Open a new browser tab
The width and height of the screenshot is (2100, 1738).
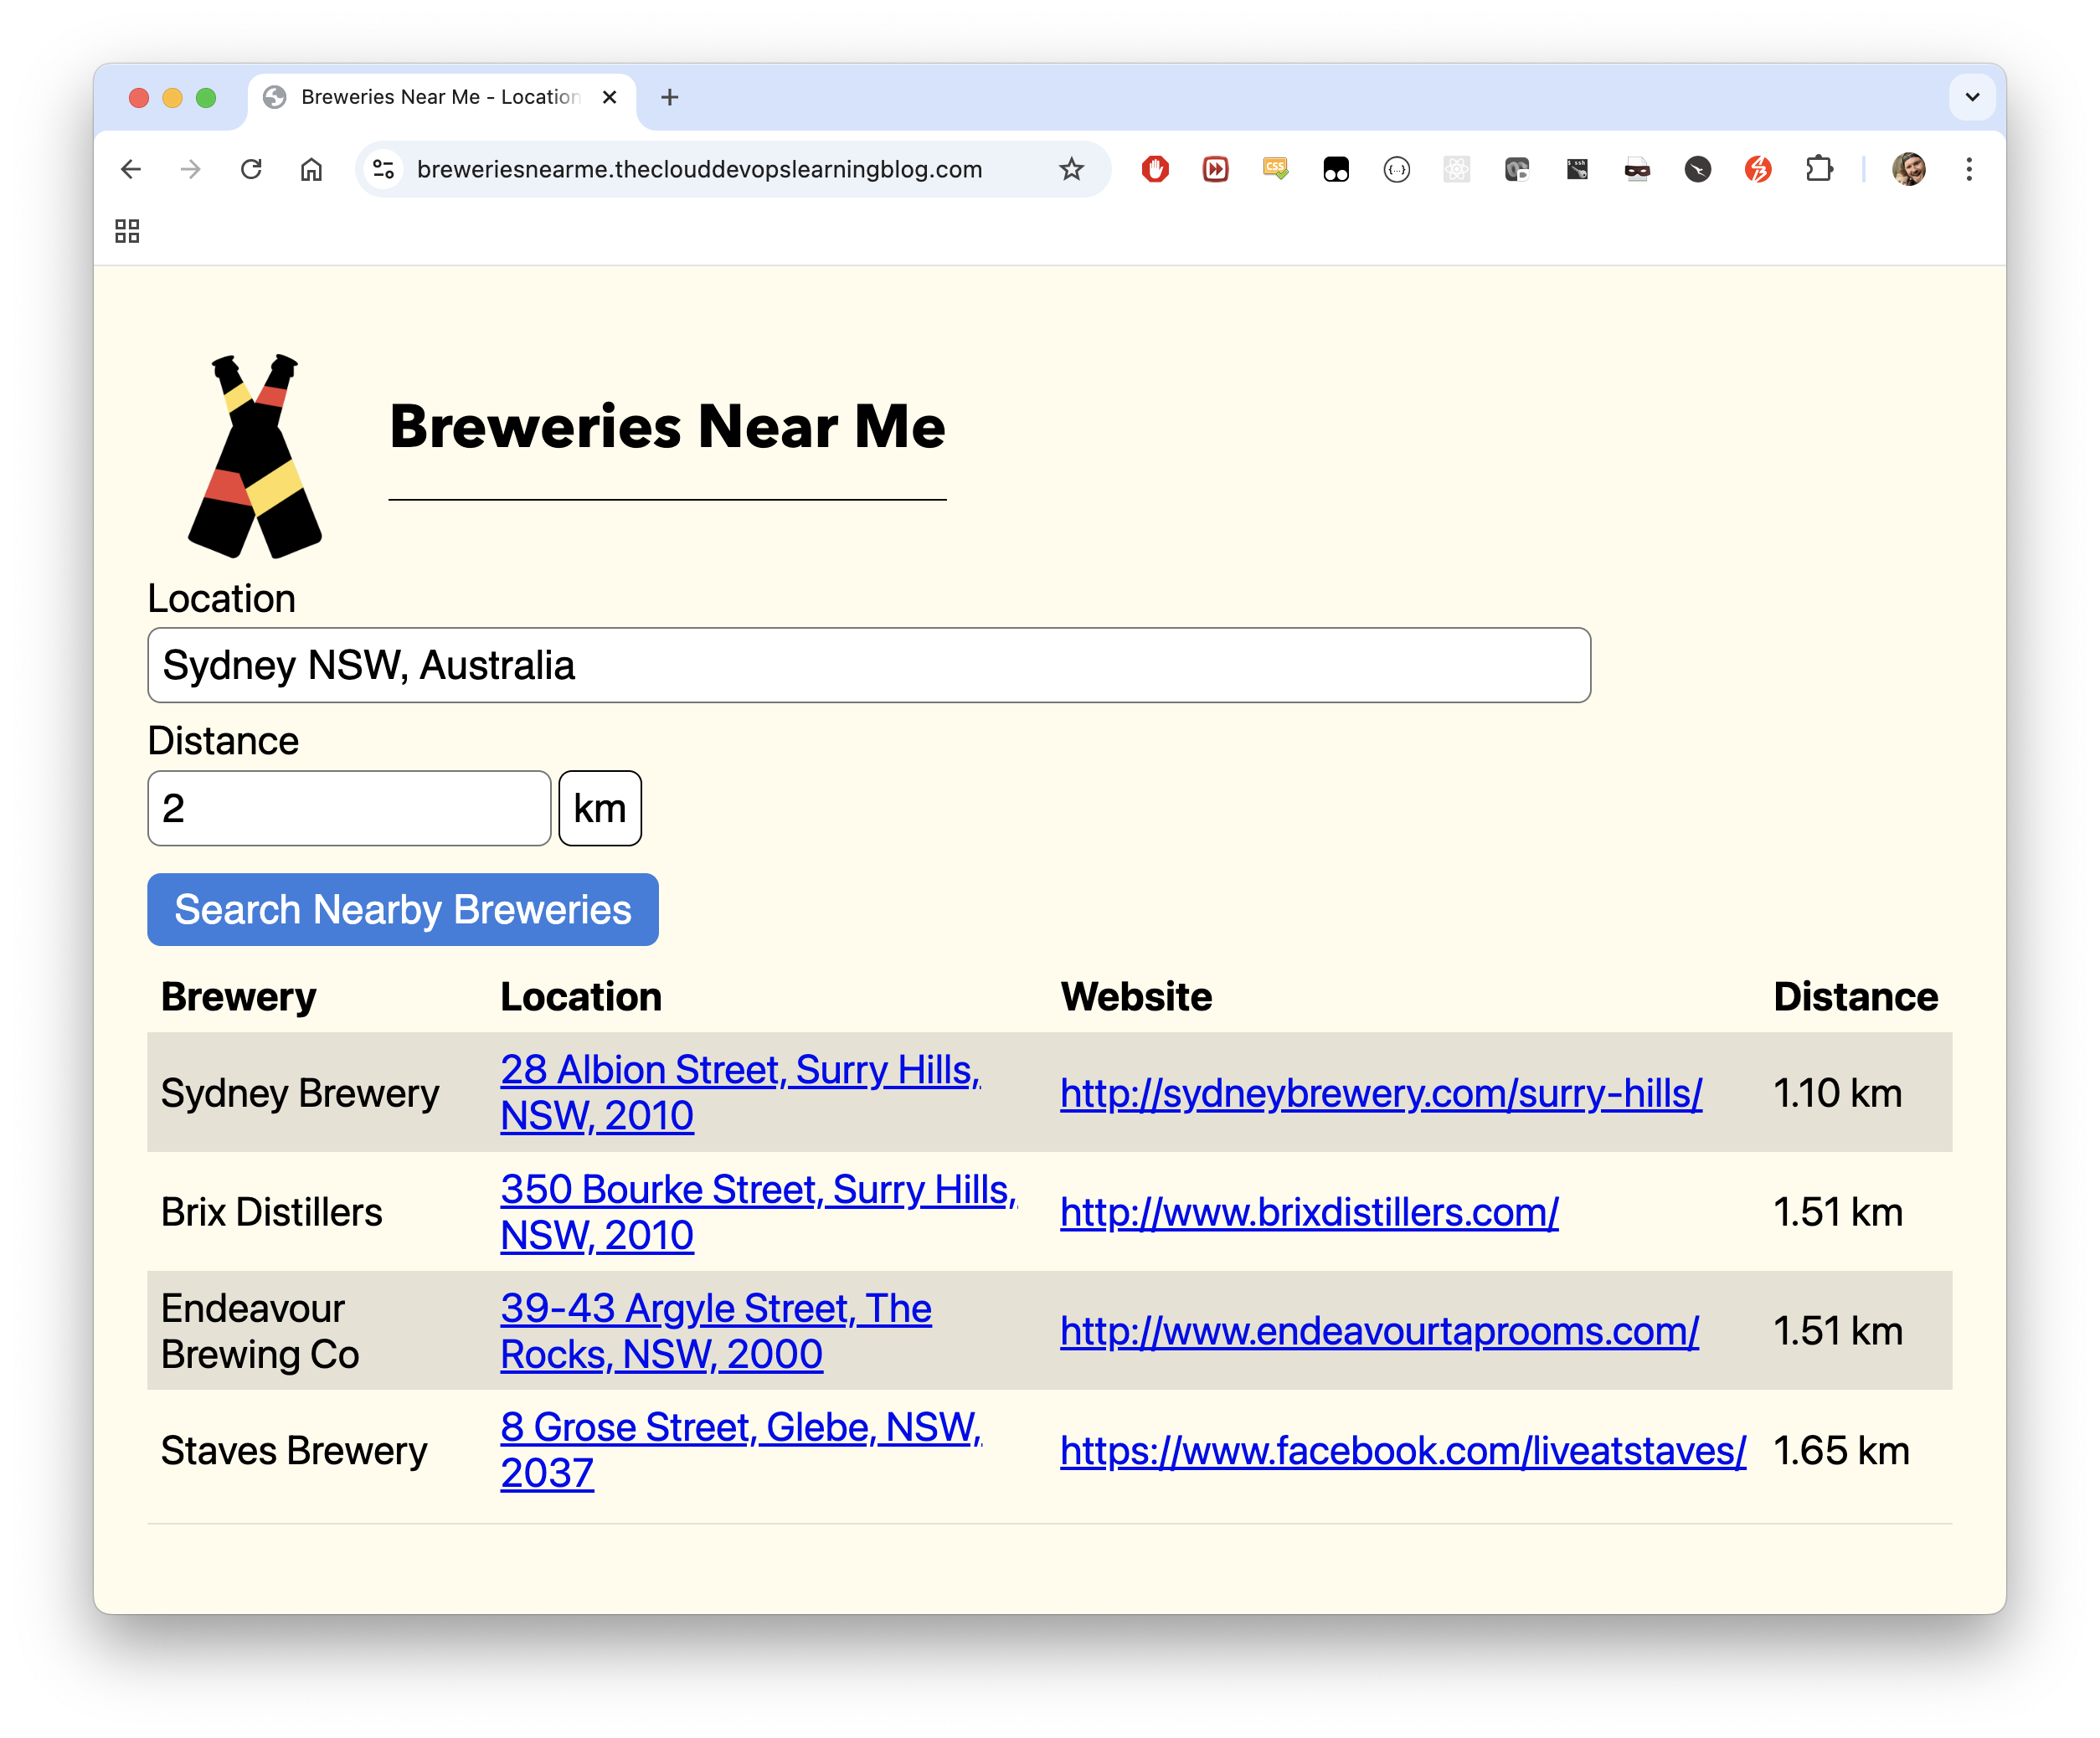[x=669, y=97]
